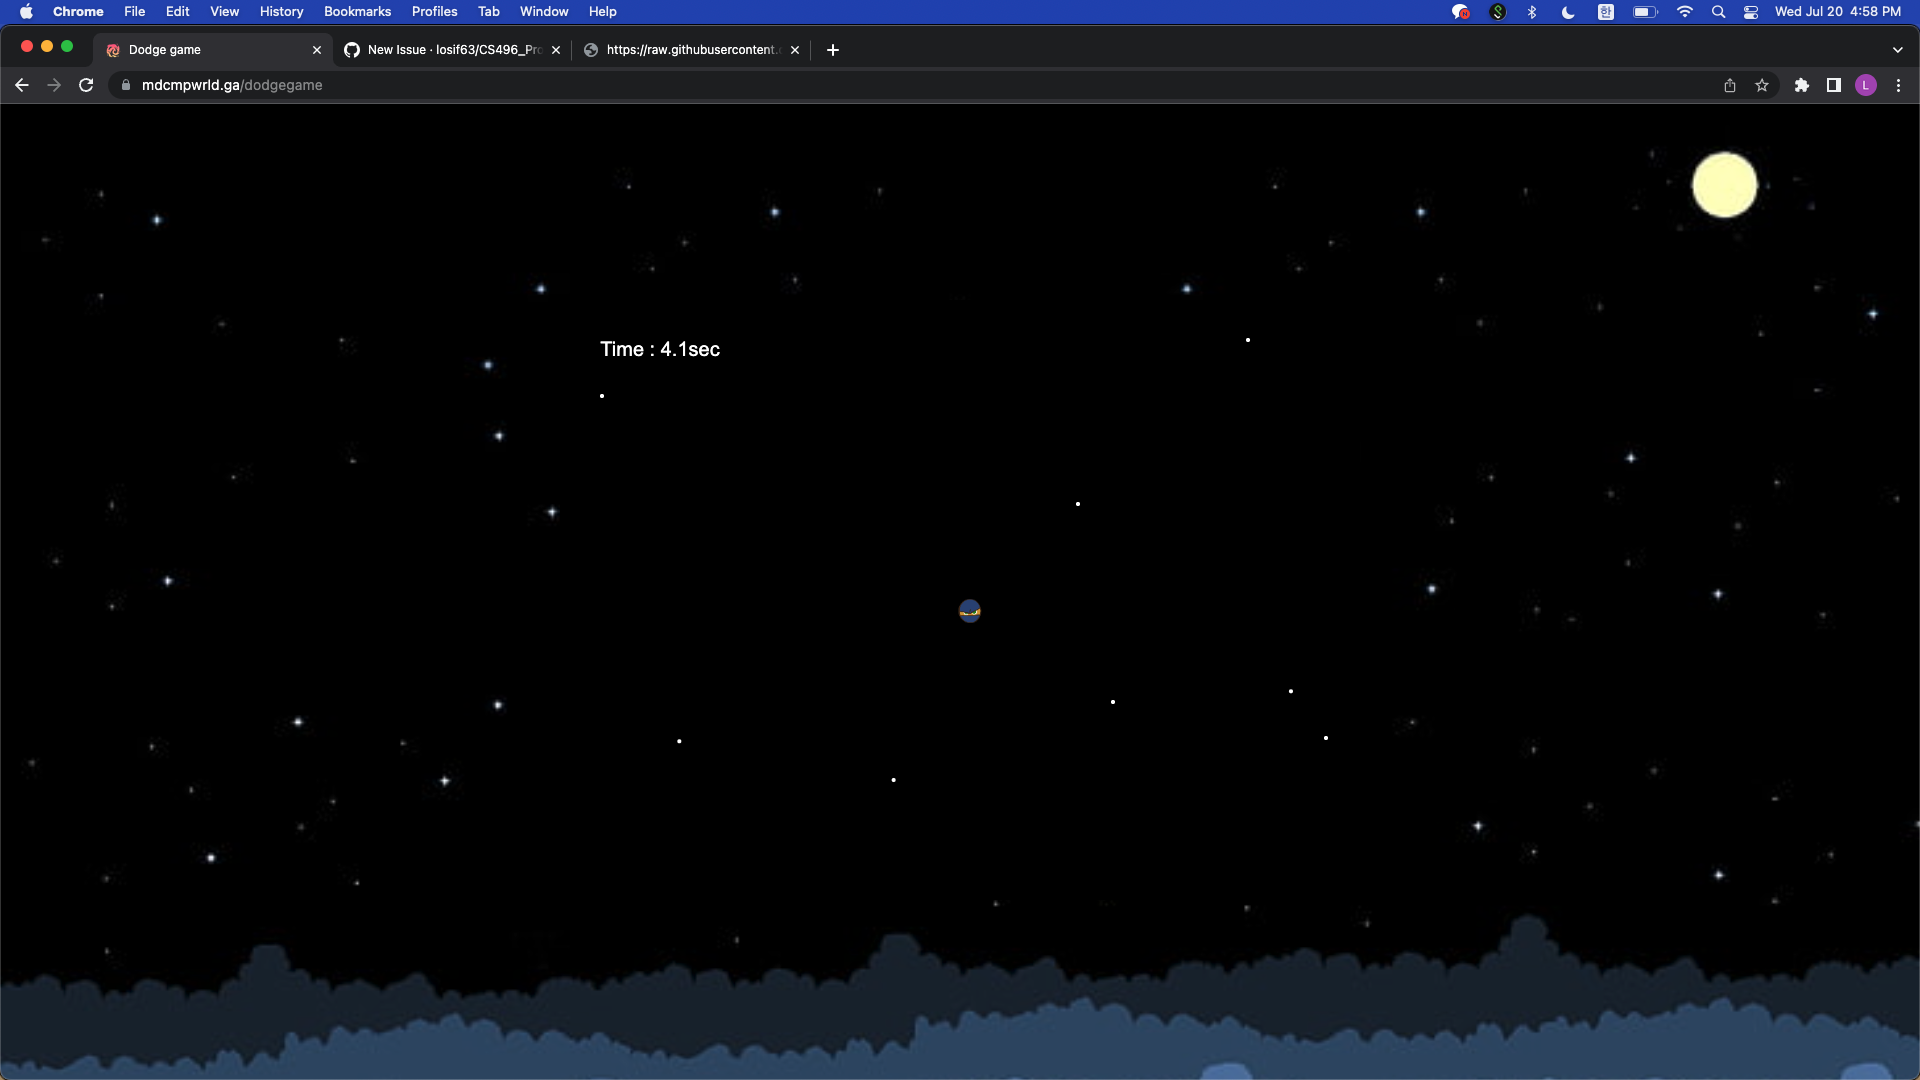Open the Chrome extensions puzzle icon

tap(1802, 85)
